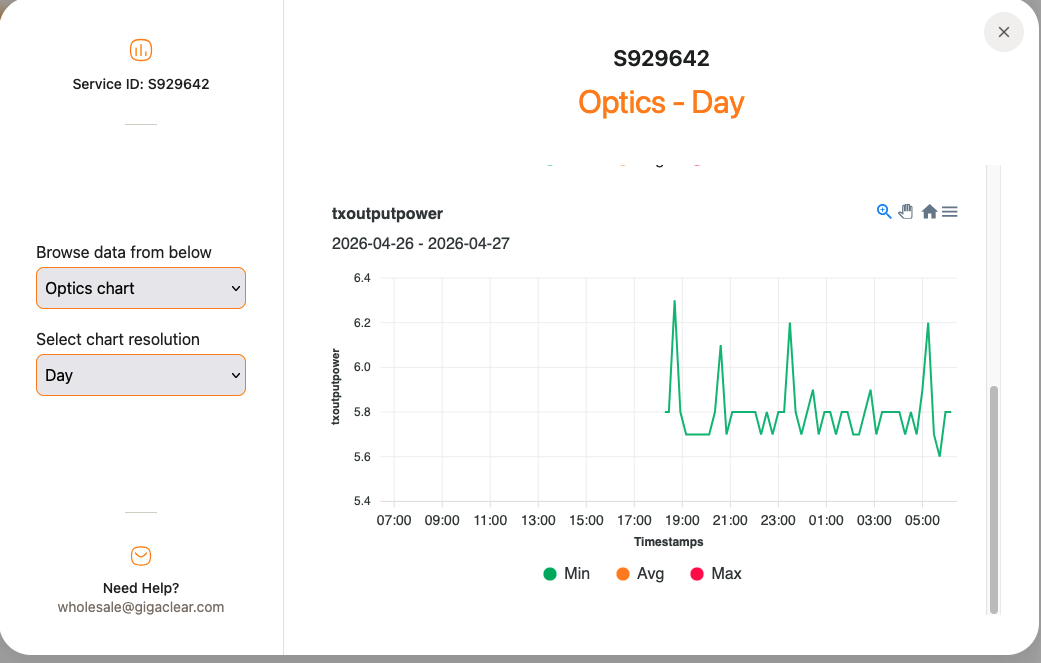Email wholesale@gigaclear.com link
This screenshot has height=663, width=1041.
pyautogui.click(x=141, y=607)
